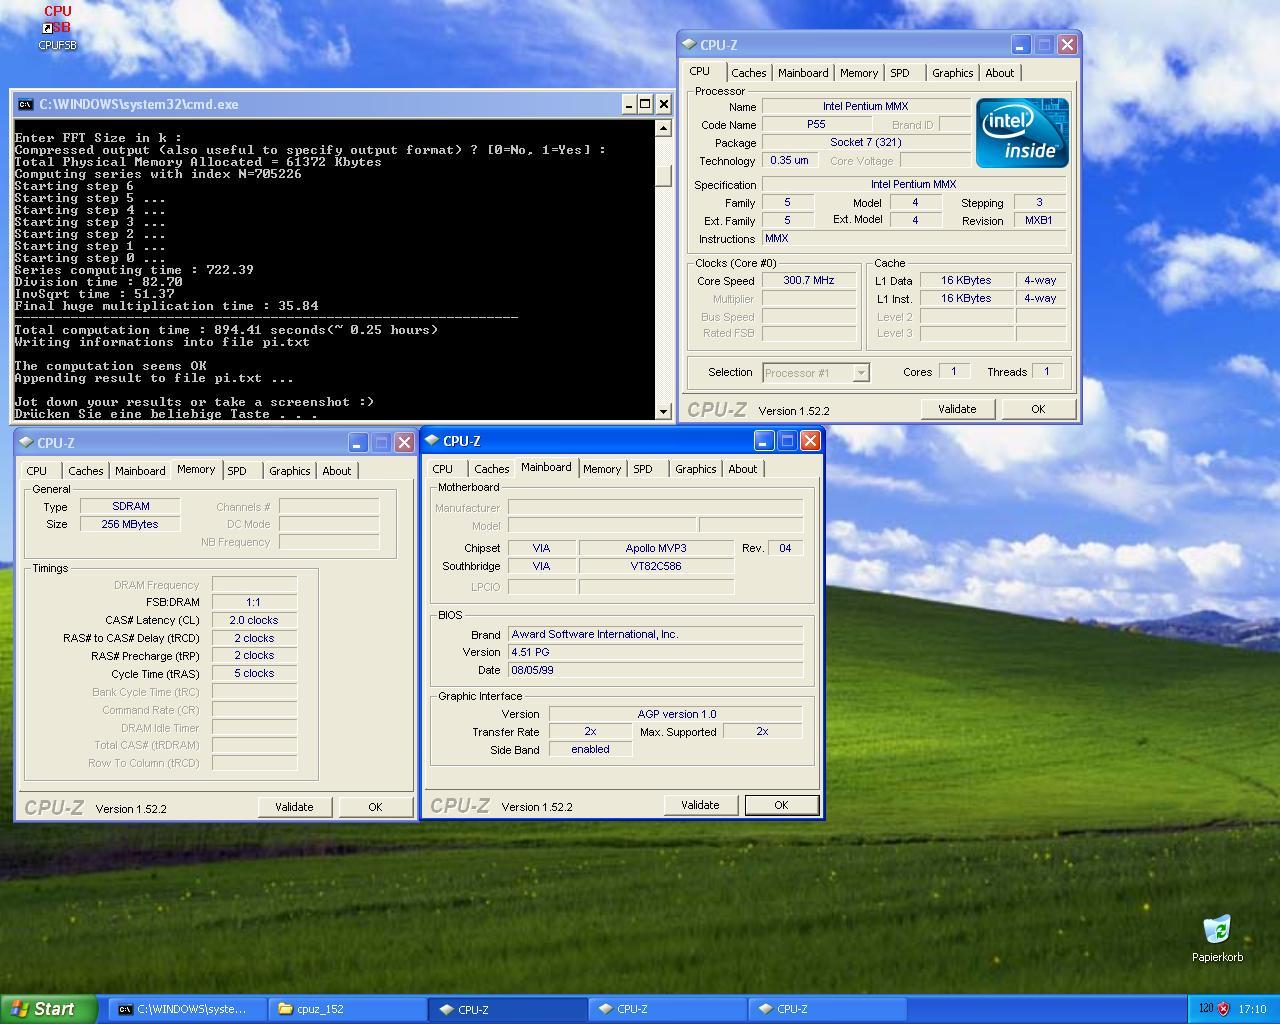Click the BIOS date 08/05/99 field
This screenshot has width=1280, height=1024.
[655, 670]
